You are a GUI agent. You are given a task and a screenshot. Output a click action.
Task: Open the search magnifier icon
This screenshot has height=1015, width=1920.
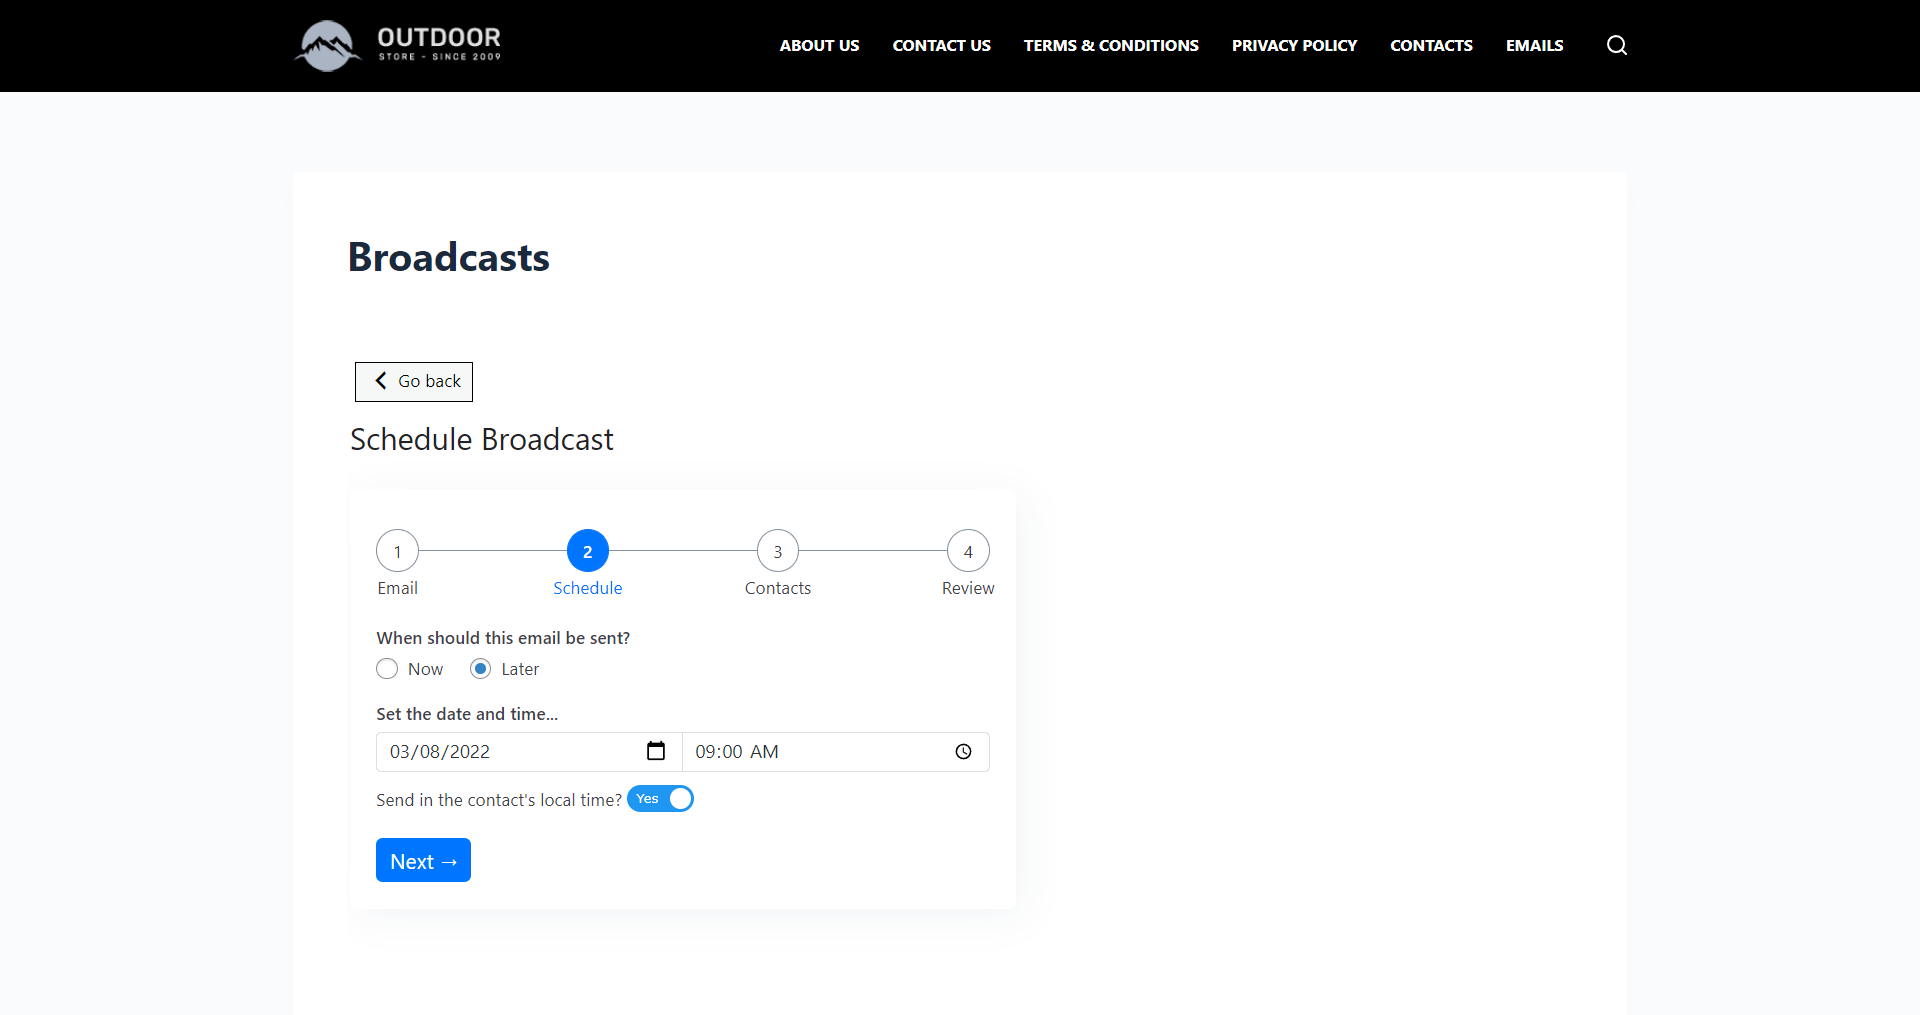point(1617,45)
